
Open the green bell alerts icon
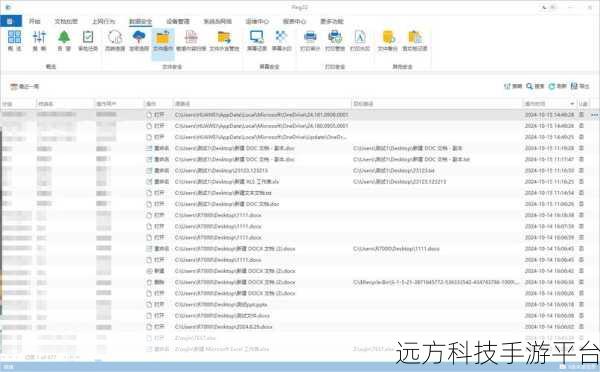64,41
